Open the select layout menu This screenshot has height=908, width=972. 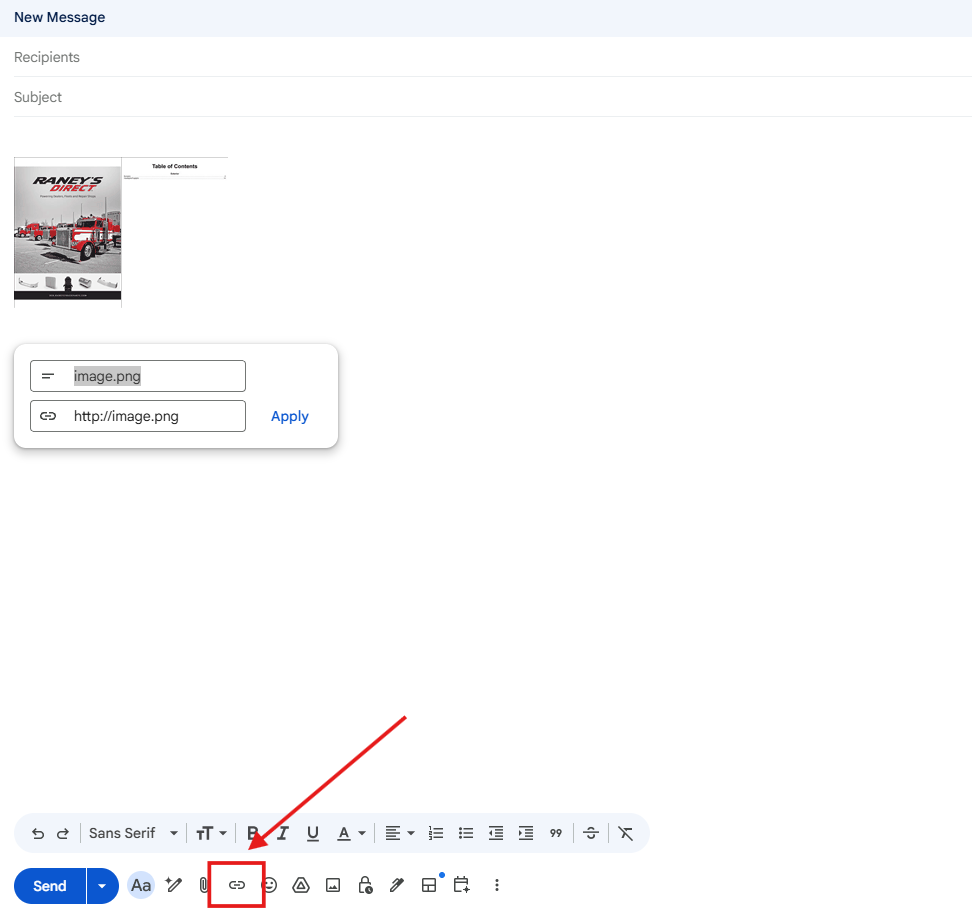429,885
